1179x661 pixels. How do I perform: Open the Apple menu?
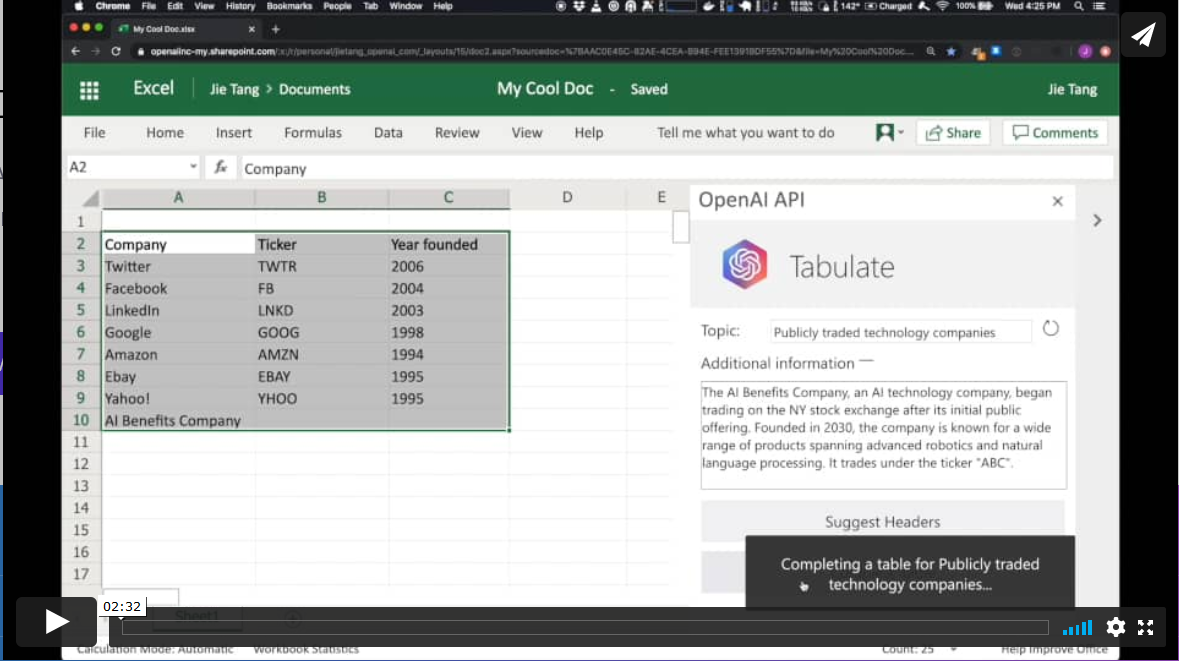pyautogui.click(x=79, y=6)
